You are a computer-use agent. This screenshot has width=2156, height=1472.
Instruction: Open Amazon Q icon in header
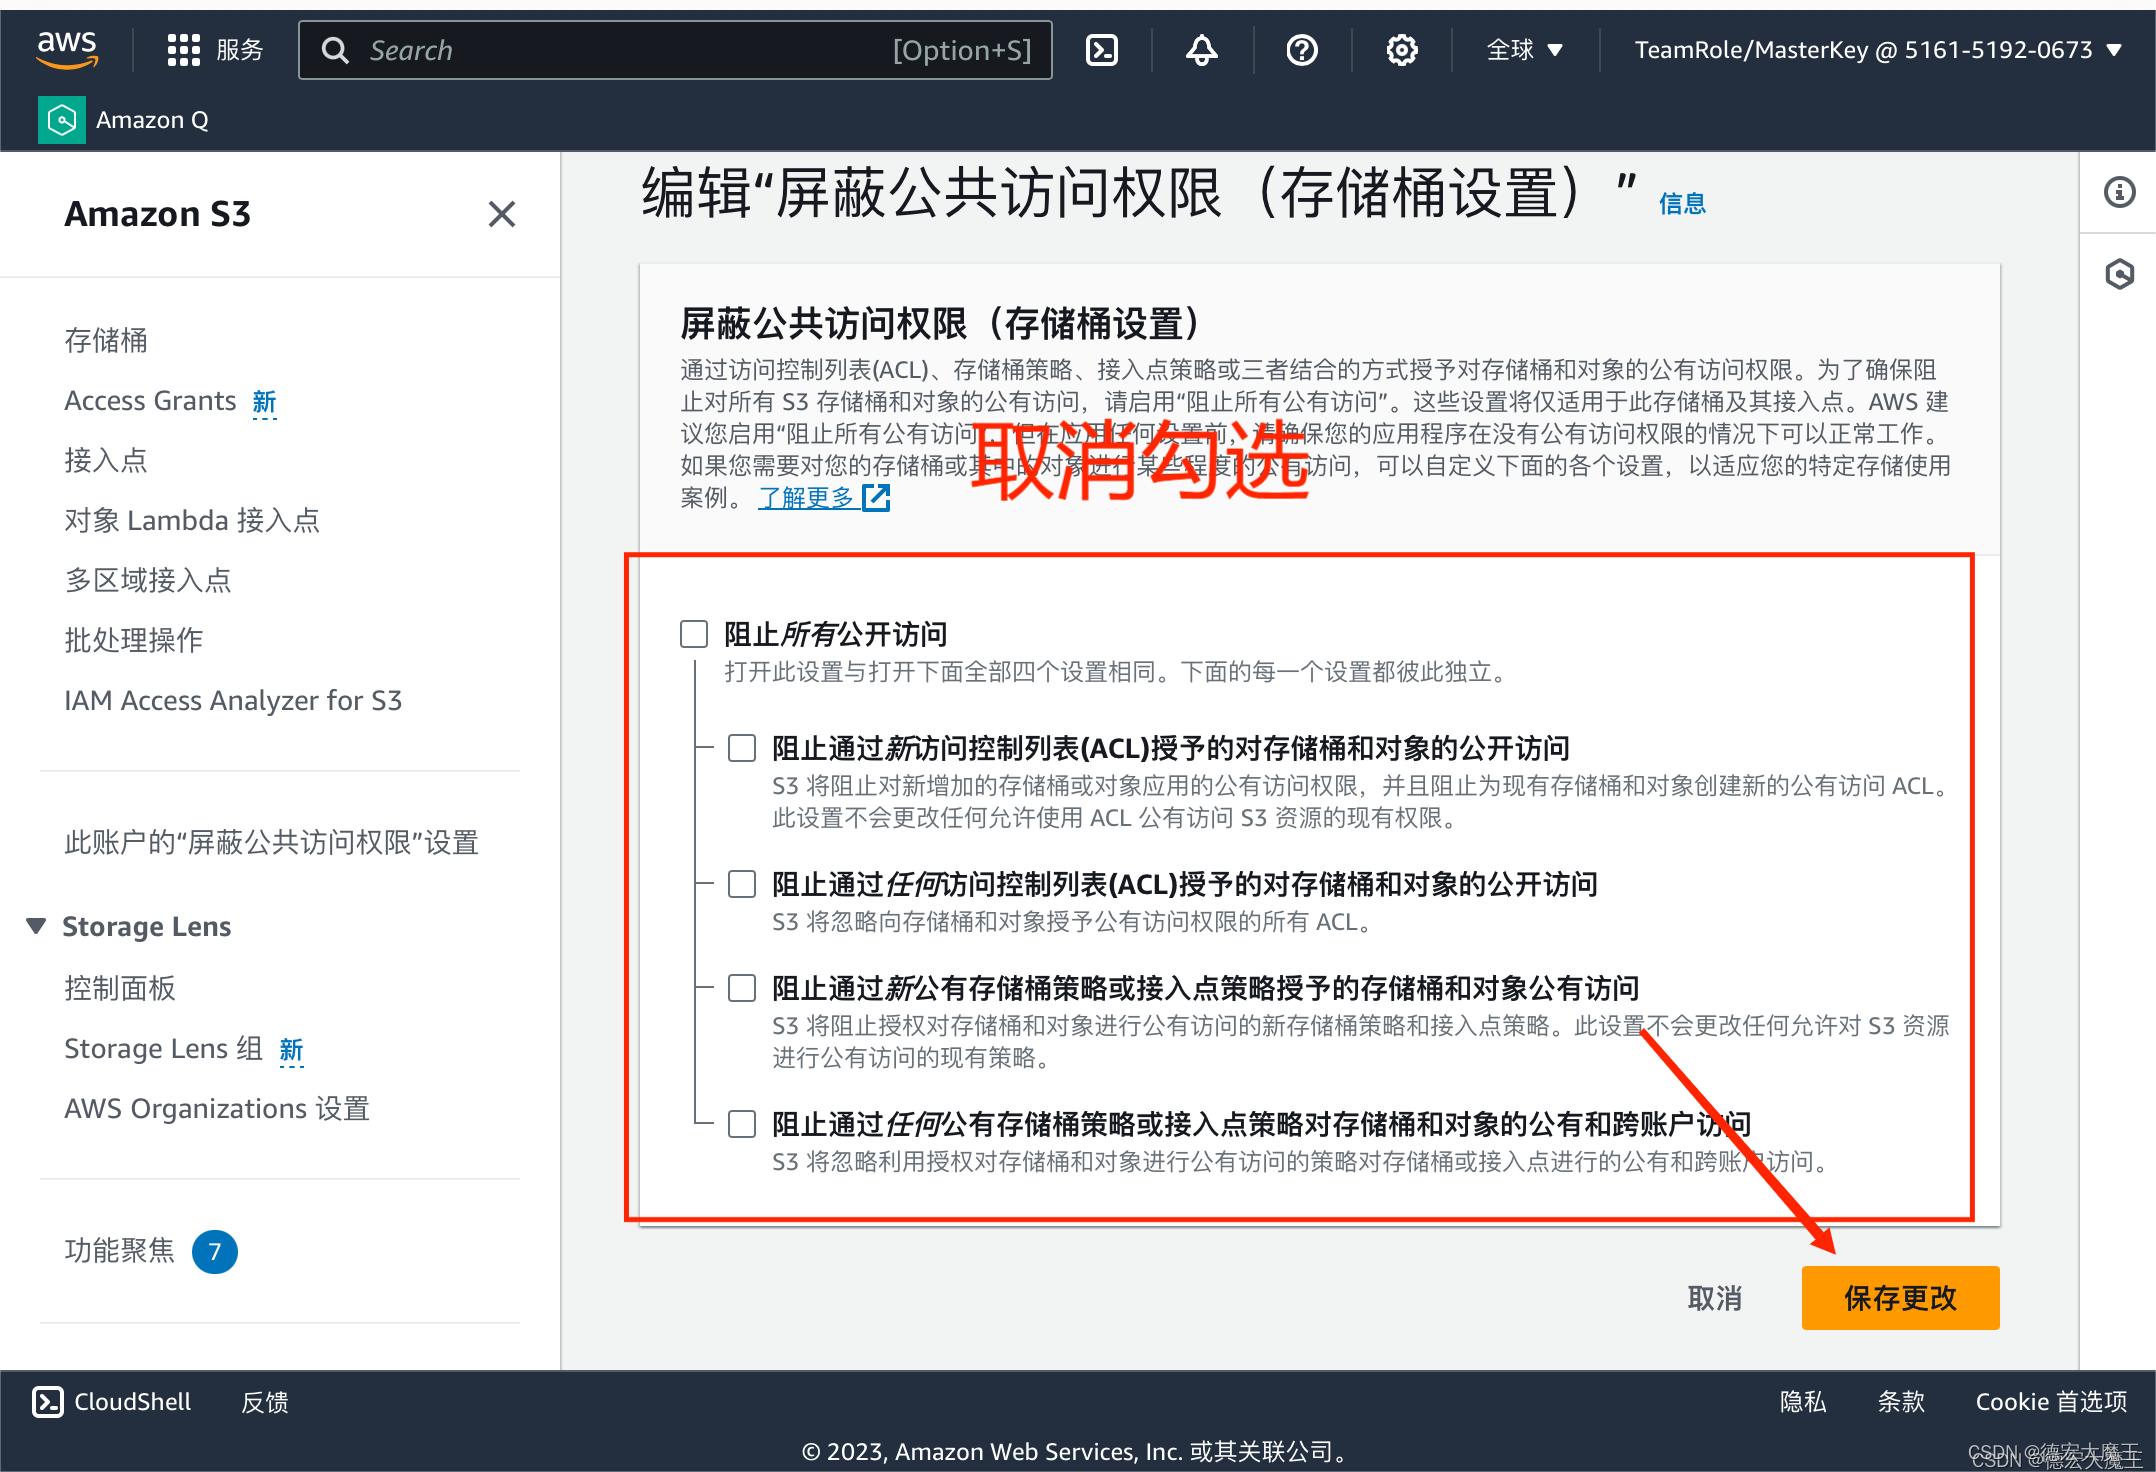pyautogui.click(x=62, y=120)
